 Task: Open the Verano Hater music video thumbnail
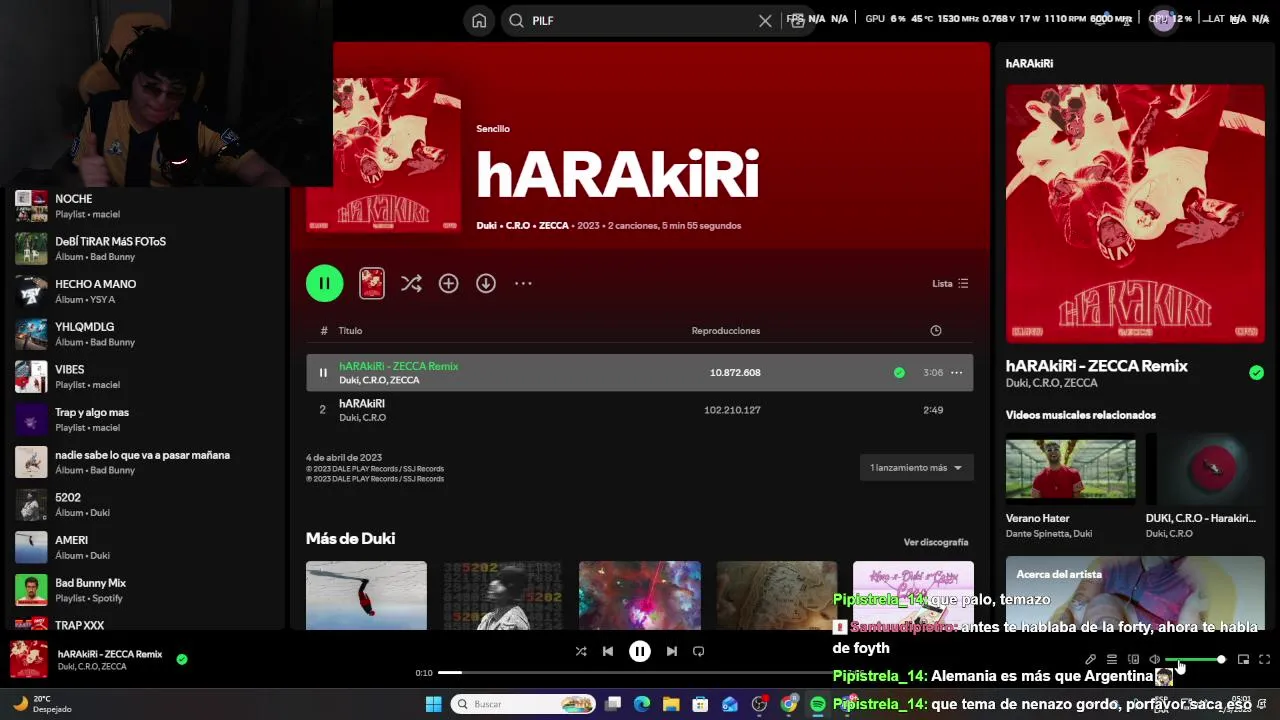[x=1070, y=468]
